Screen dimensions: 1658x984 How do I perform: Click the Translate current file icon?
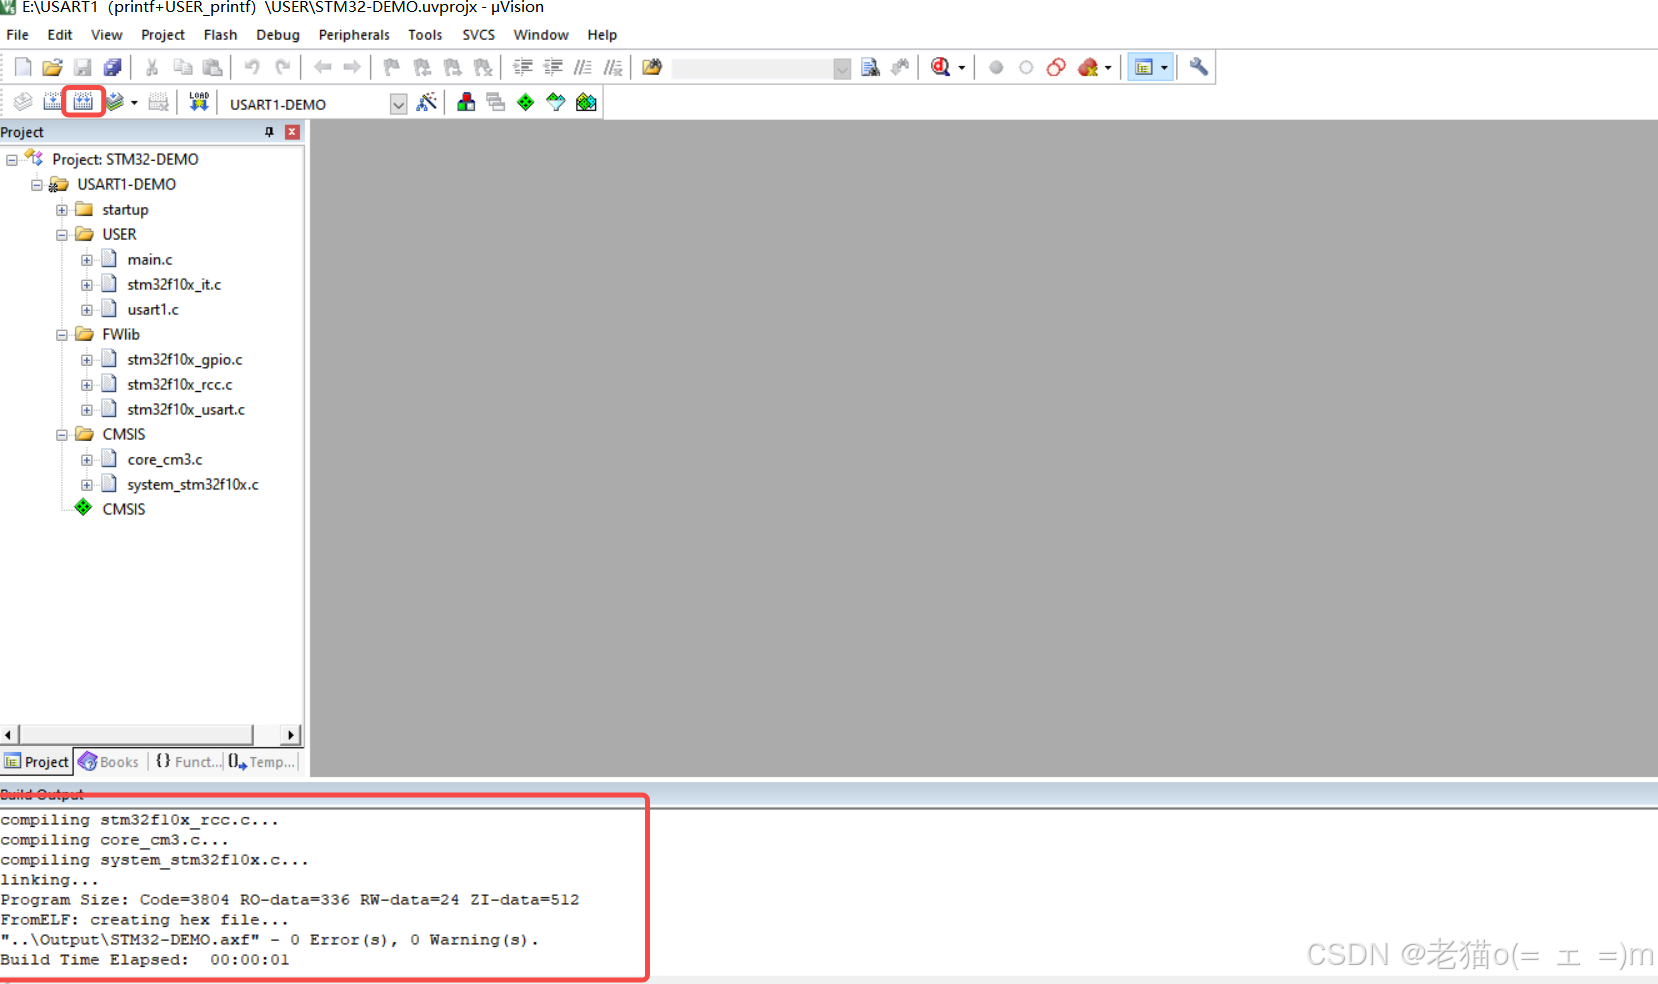tap(23, 102)
